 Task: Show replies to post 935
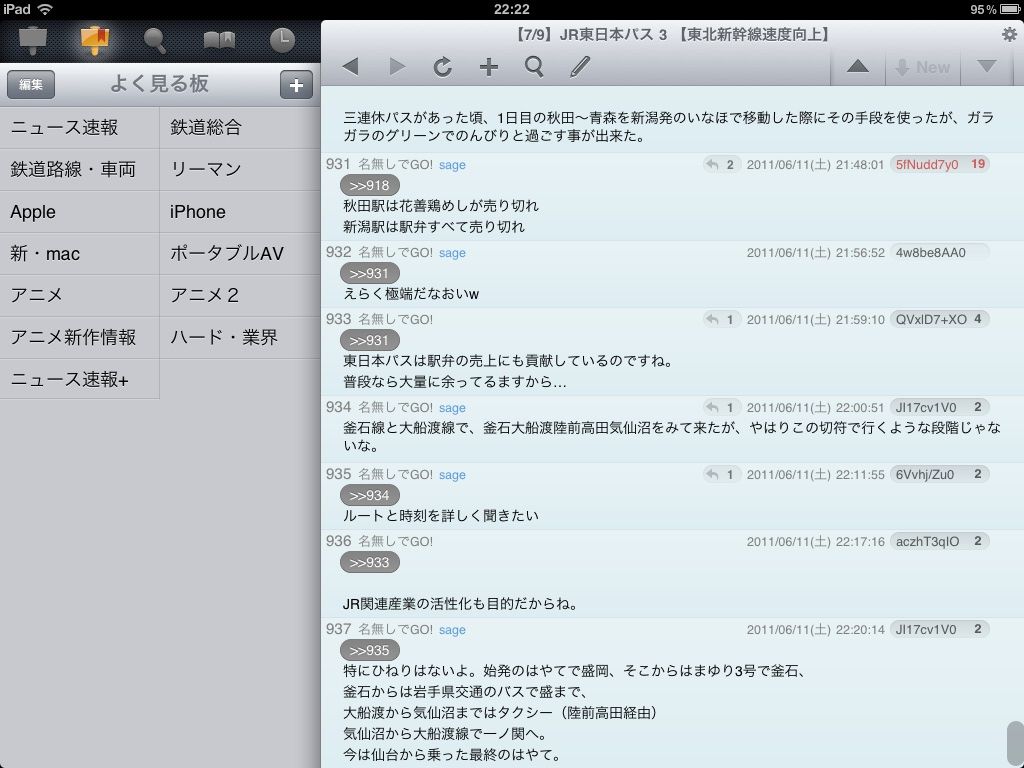pyautogui.click(x=721, y=475)
